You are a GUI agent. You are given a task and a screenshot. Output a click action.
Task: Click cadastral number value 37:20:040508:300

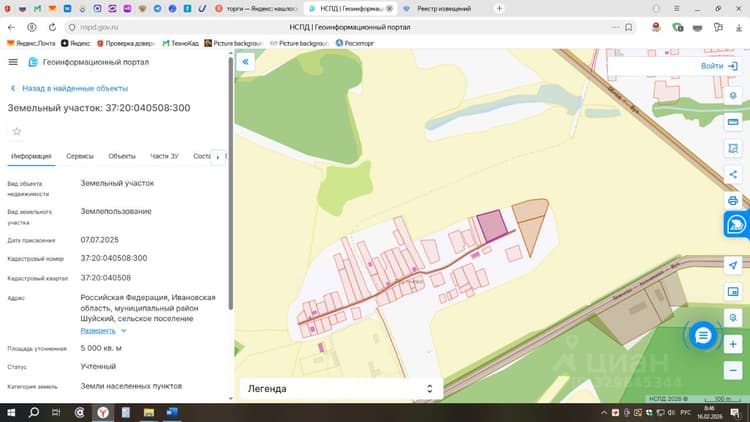114,258
